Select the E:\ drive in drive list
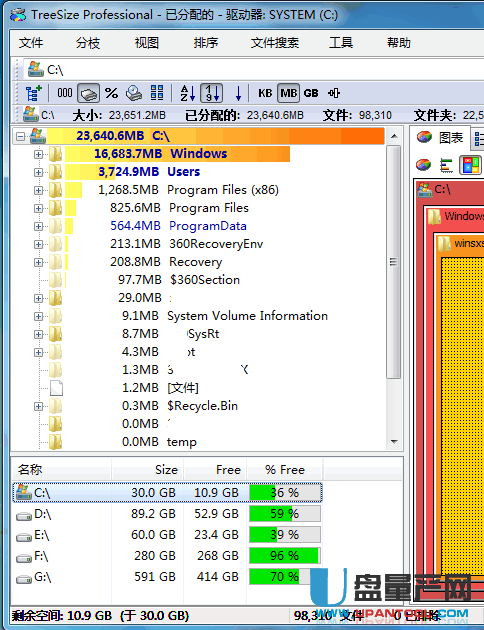484x630 pixels. click(168, 535)
